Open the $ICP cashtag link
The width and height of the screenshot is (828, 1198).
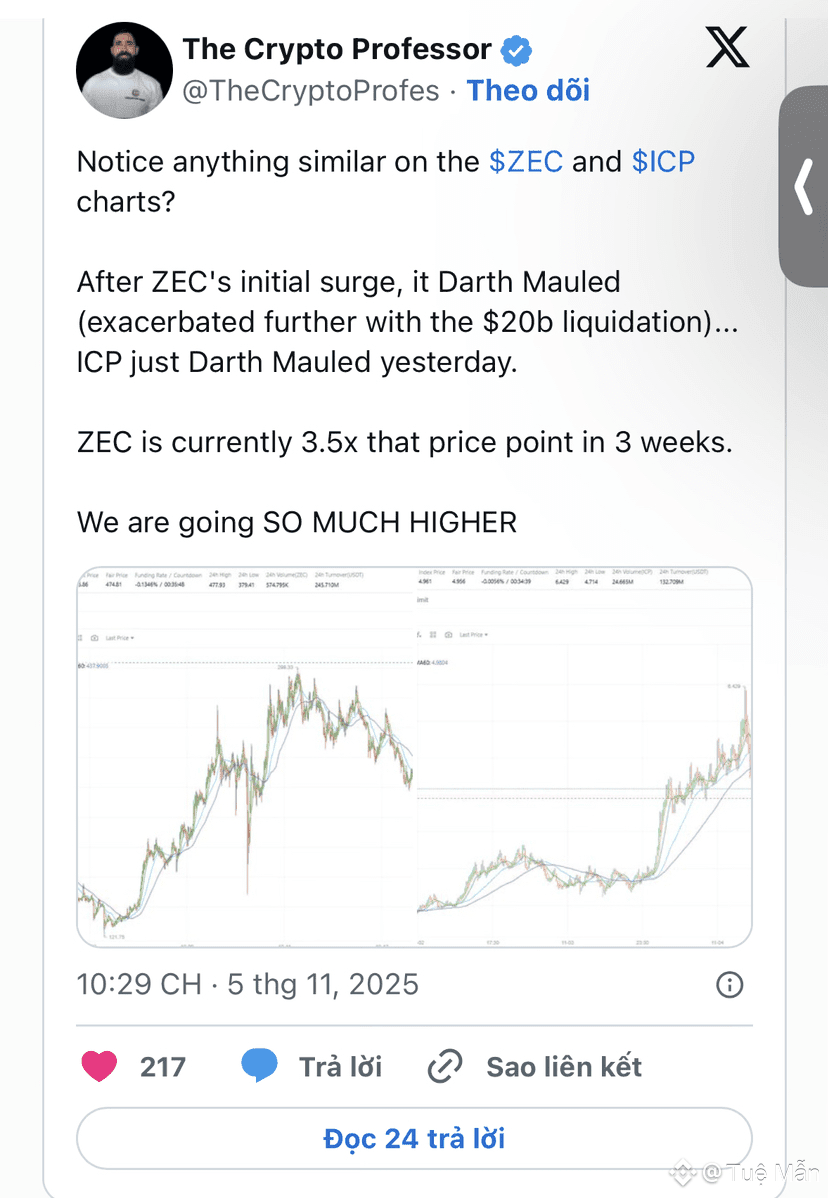(x=663, y=162)
